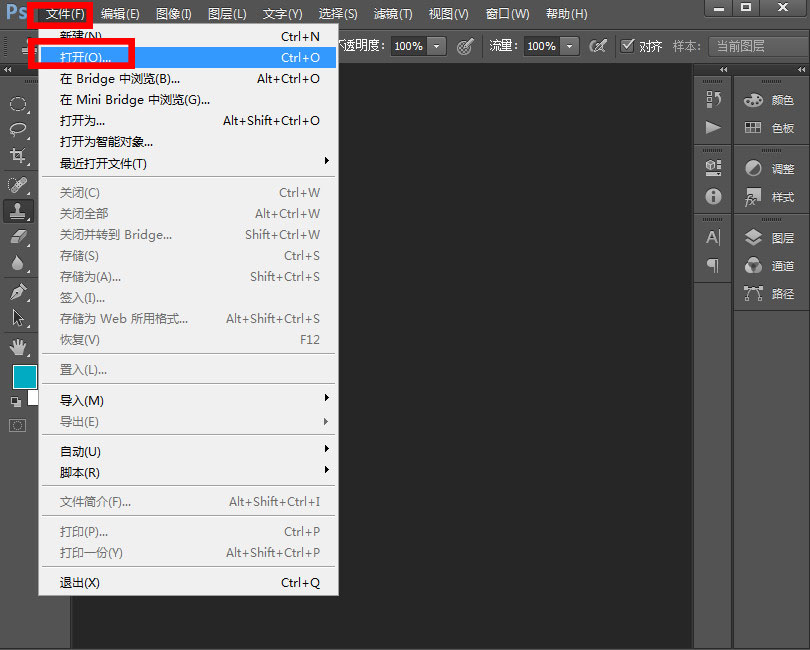810x650 pixels.
Task: Open the 帮助(H) menu
Action: point(566,14)
